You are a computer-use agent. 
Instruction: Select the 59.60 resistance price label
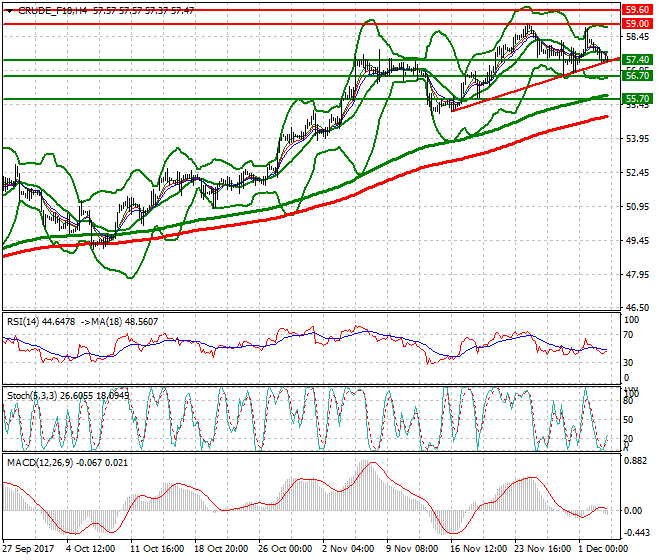click(637, 10)
